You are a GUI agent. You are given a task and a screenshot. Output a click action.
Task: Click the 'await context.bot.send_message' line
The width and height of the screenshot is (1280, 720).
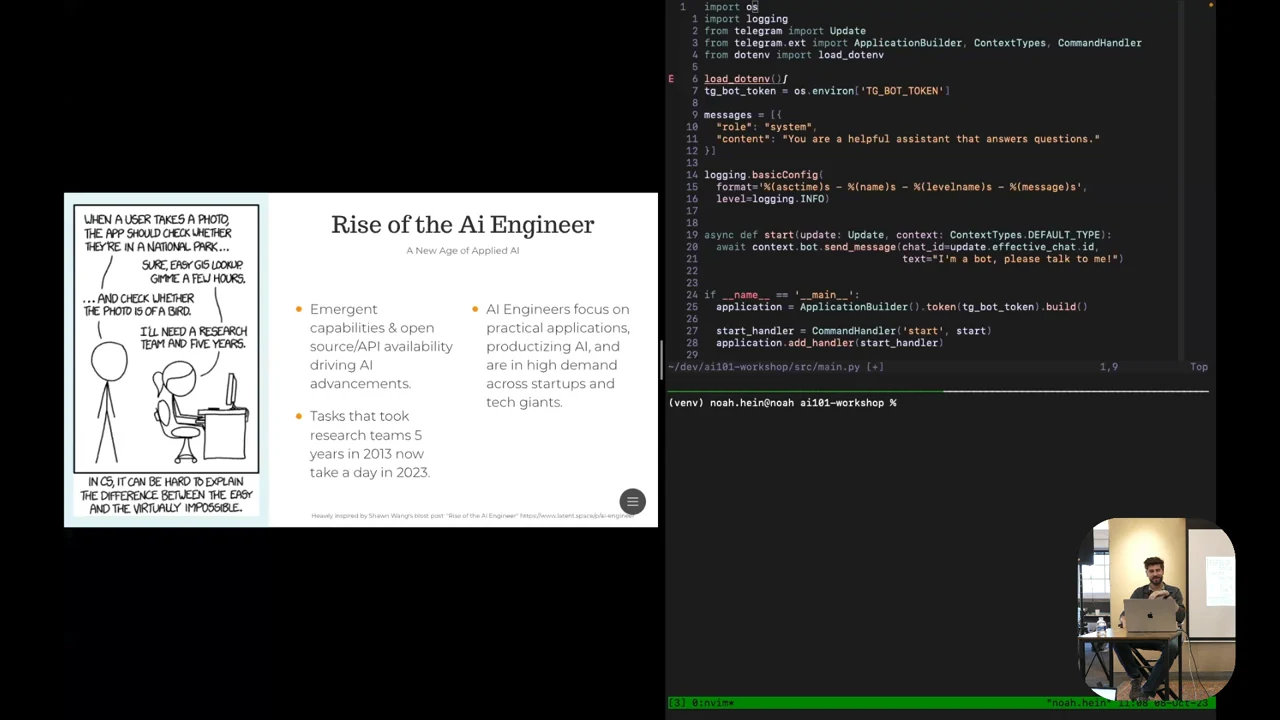tap(907, 247)
